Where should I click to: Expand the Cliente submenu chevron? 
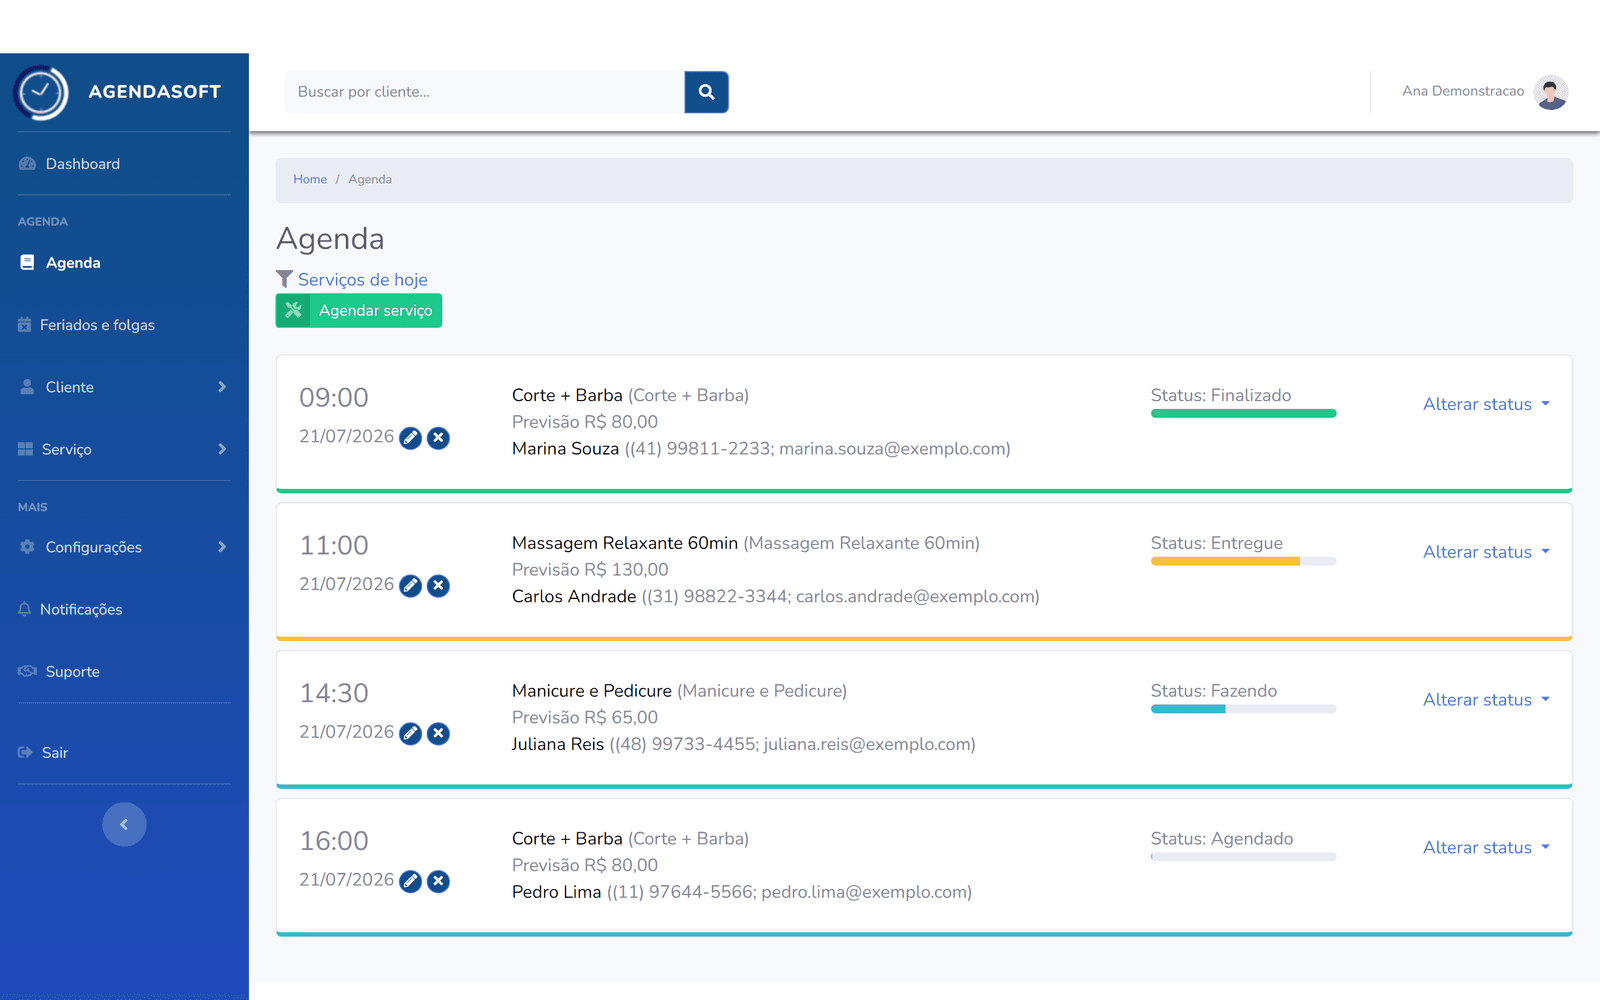click(222, 387)
